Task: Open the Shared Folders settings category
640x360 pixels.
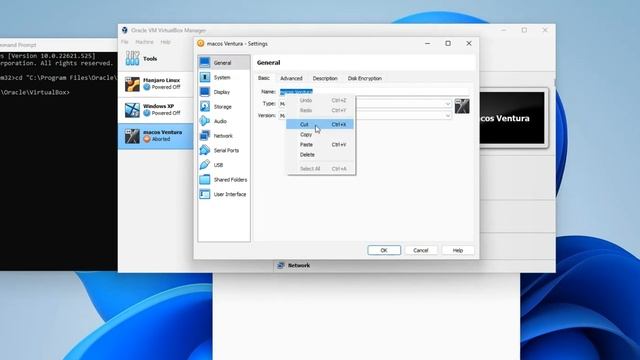Action: (x=224, y=180)
